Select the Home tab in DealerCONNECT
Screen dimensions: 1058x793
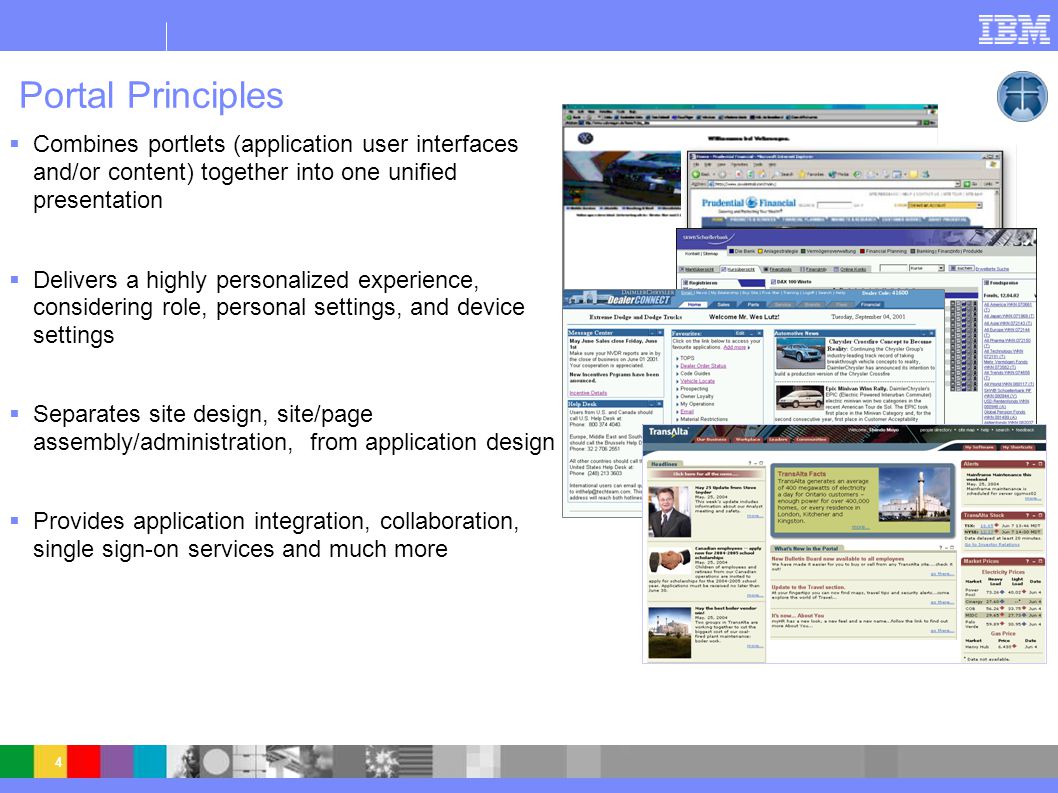694,304
